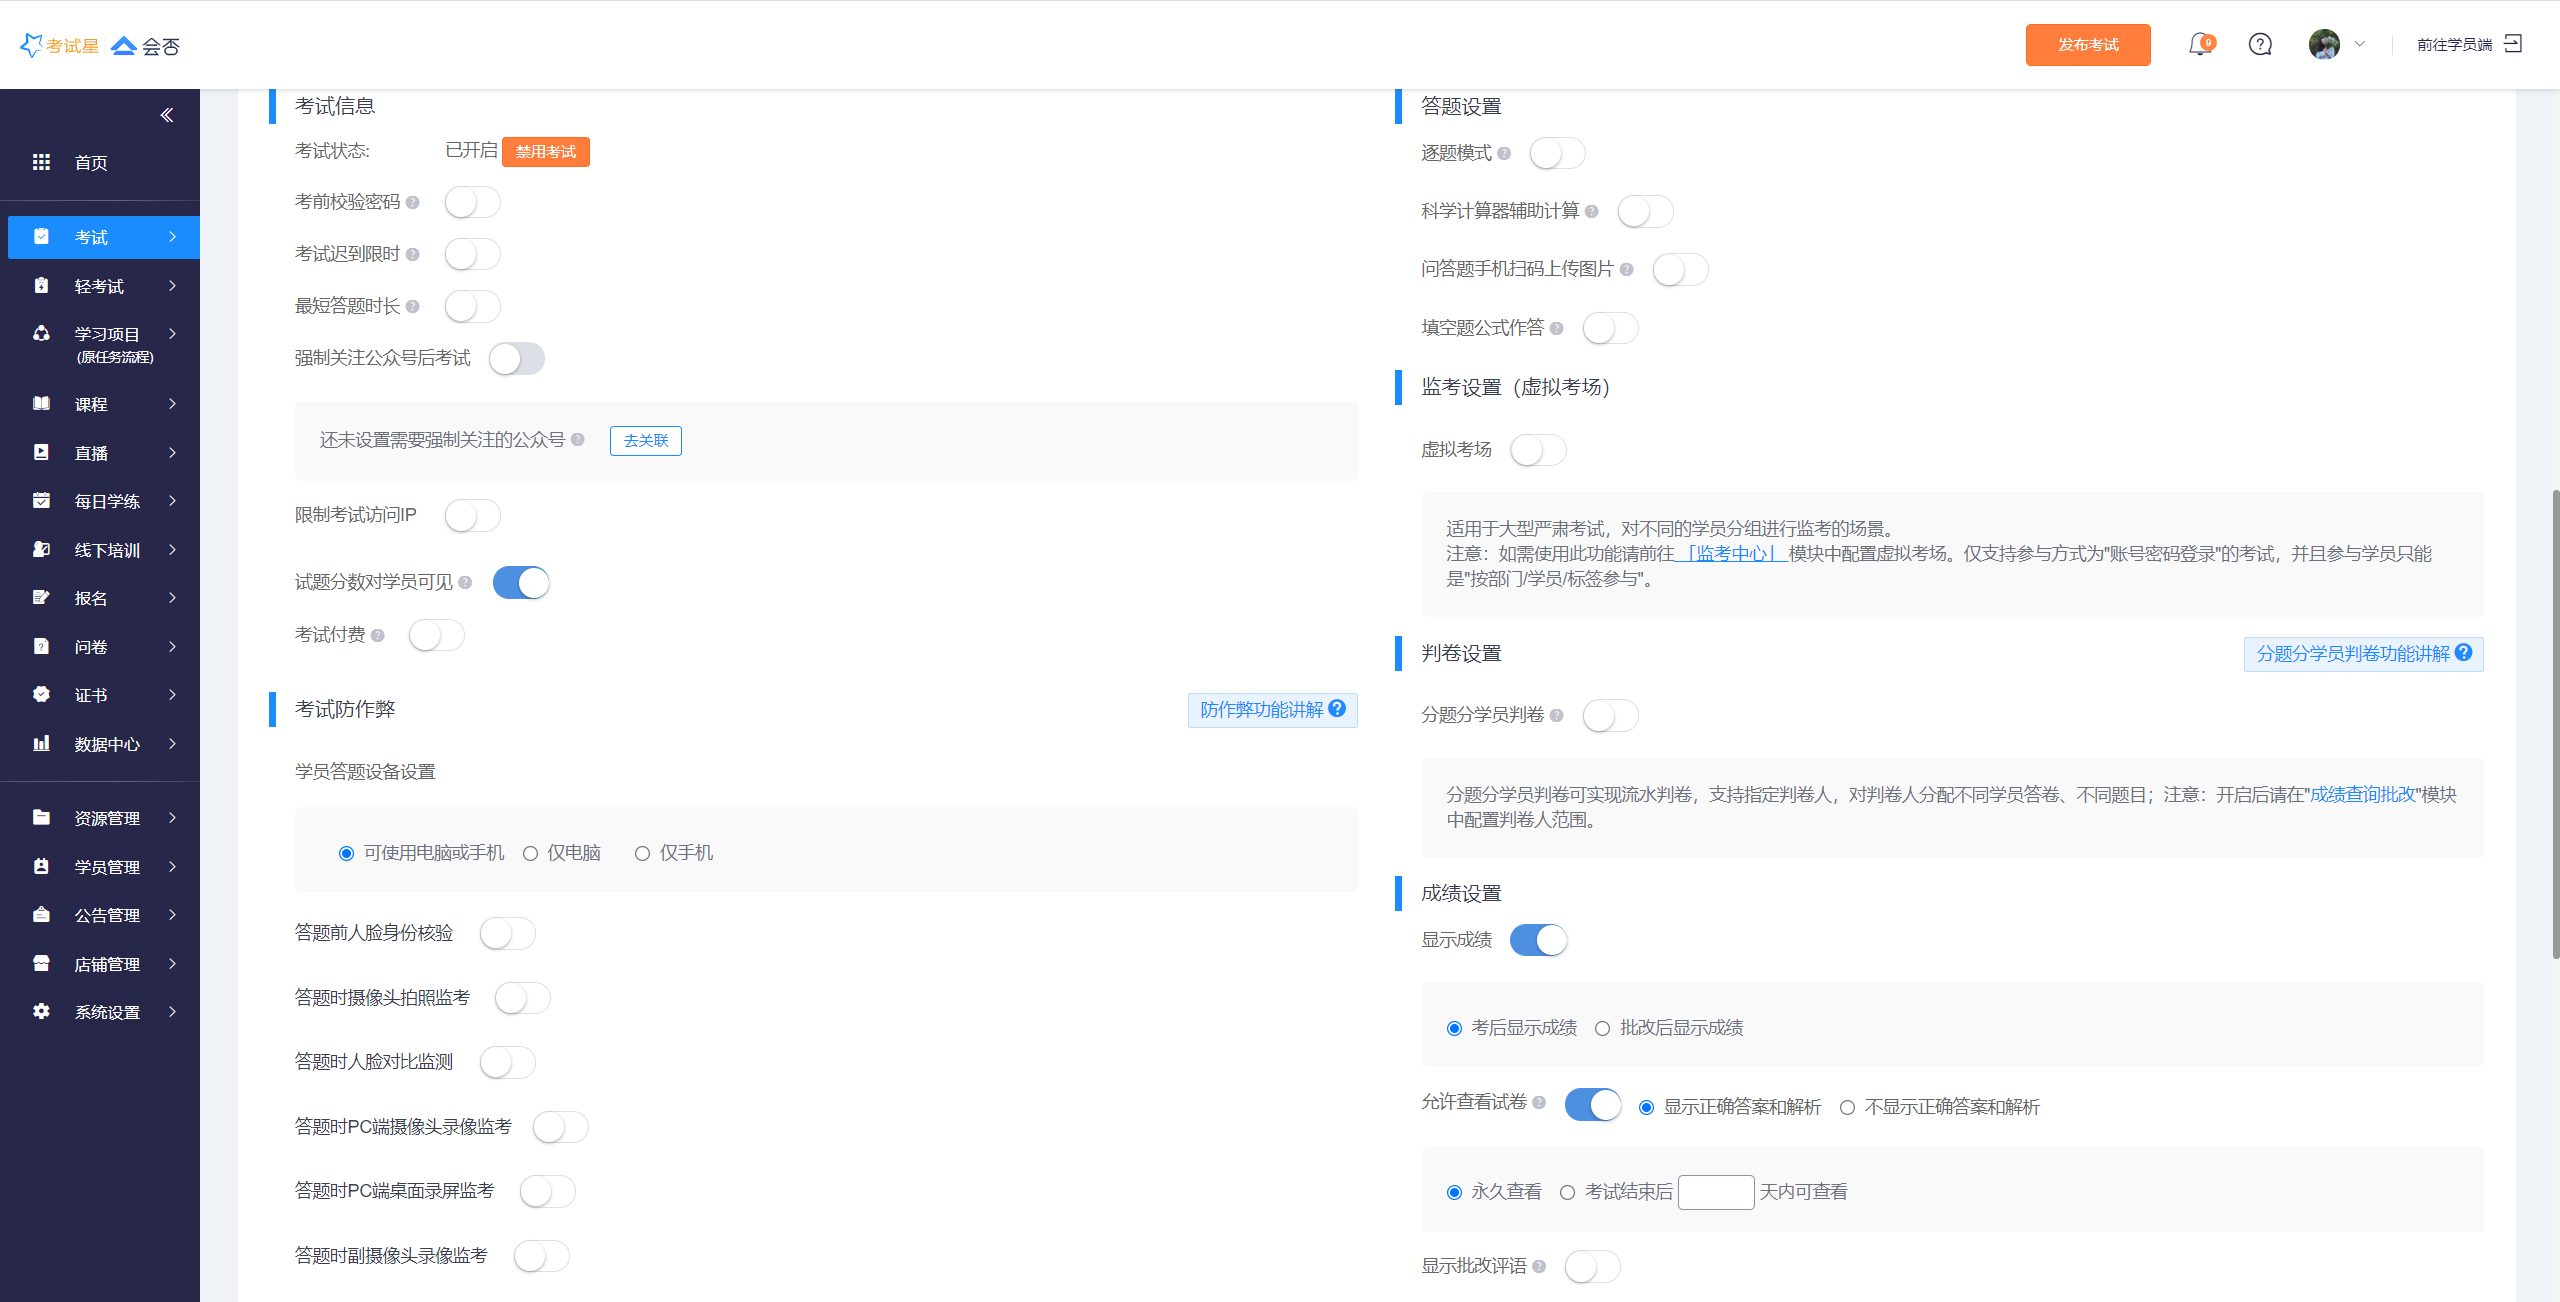This screenshot has width=2560, height=1302.
Task: Click the 首页 grid icon in sidebar
Action: point(41,162)
